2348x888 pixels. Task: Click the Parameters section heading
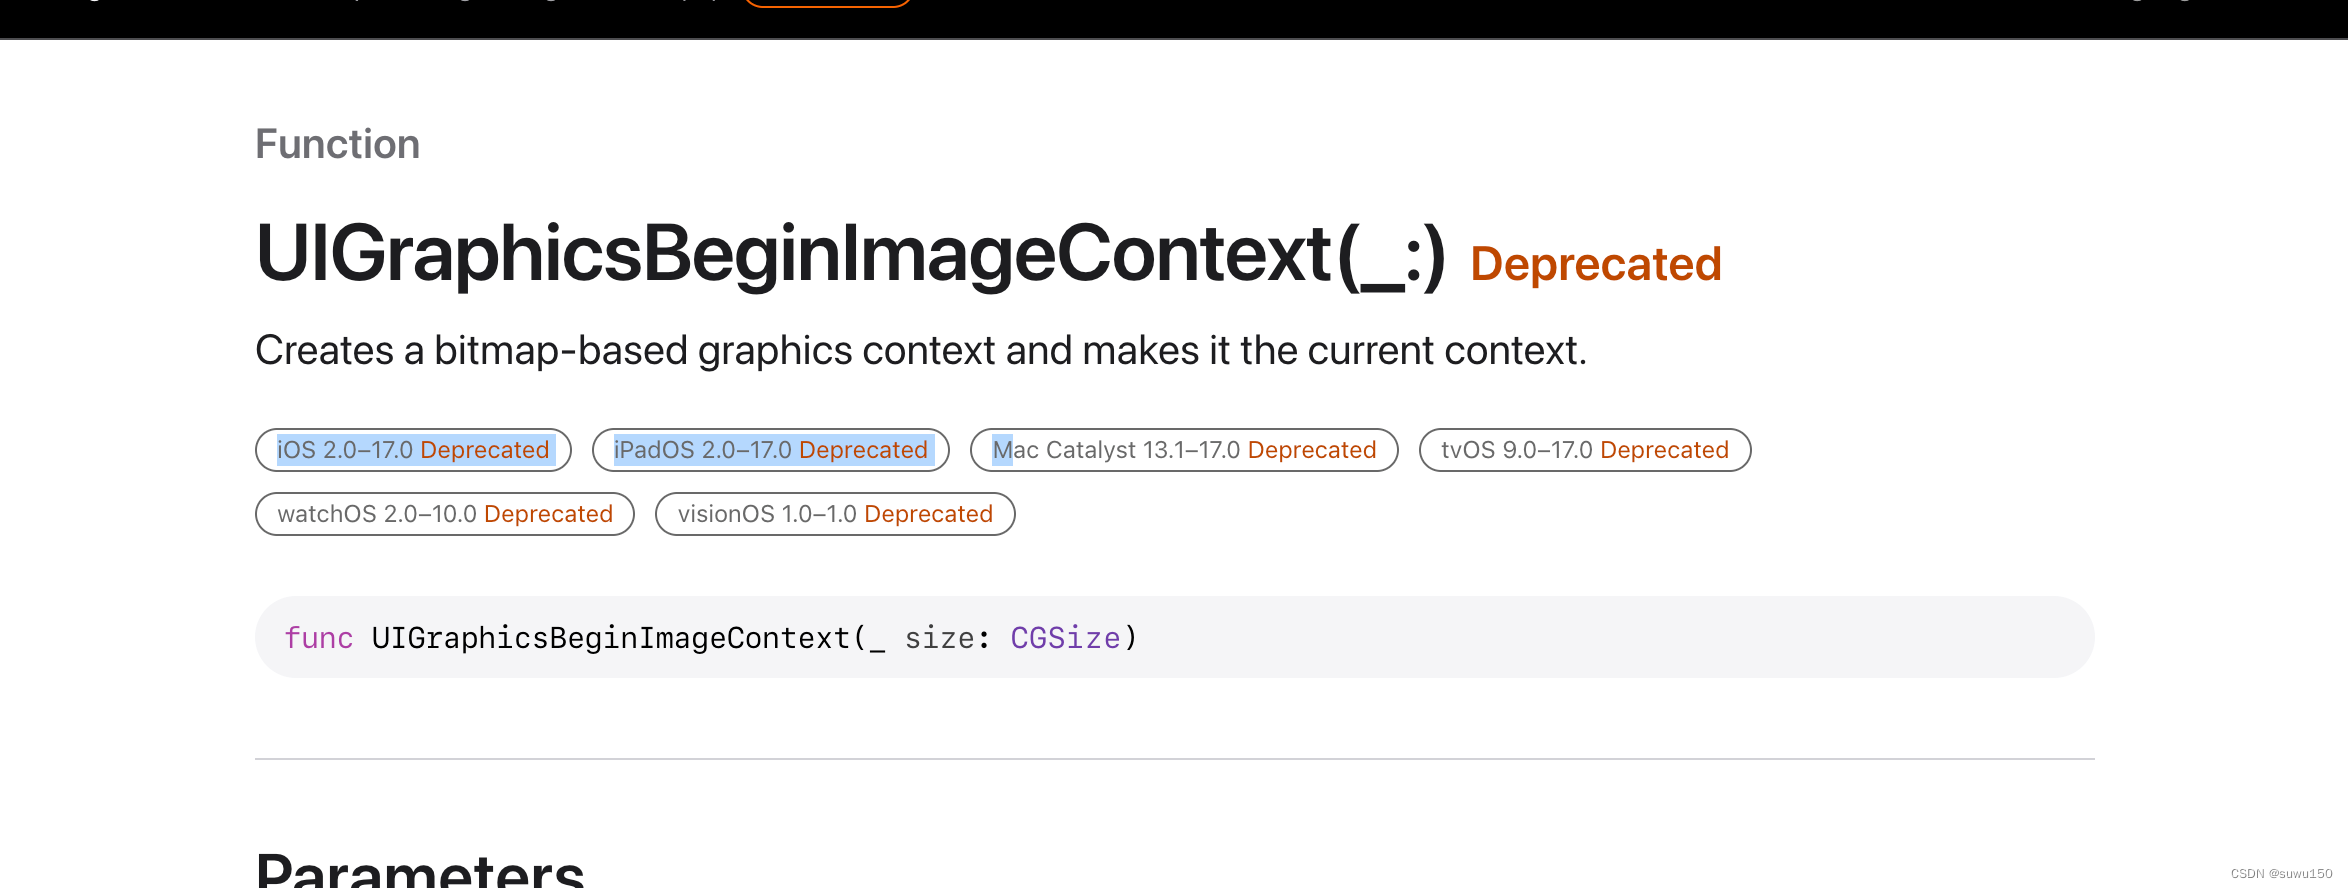(420, 868)
